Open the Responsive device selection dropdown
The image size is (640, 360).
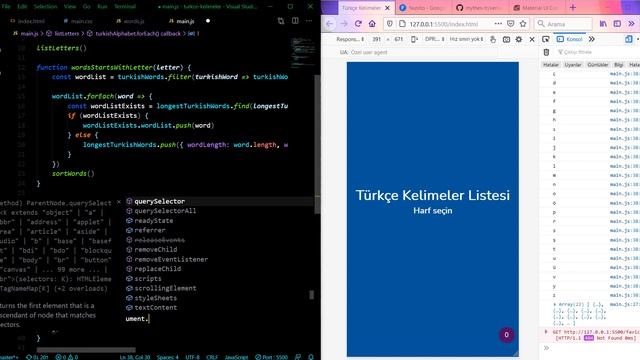(350, 39)
